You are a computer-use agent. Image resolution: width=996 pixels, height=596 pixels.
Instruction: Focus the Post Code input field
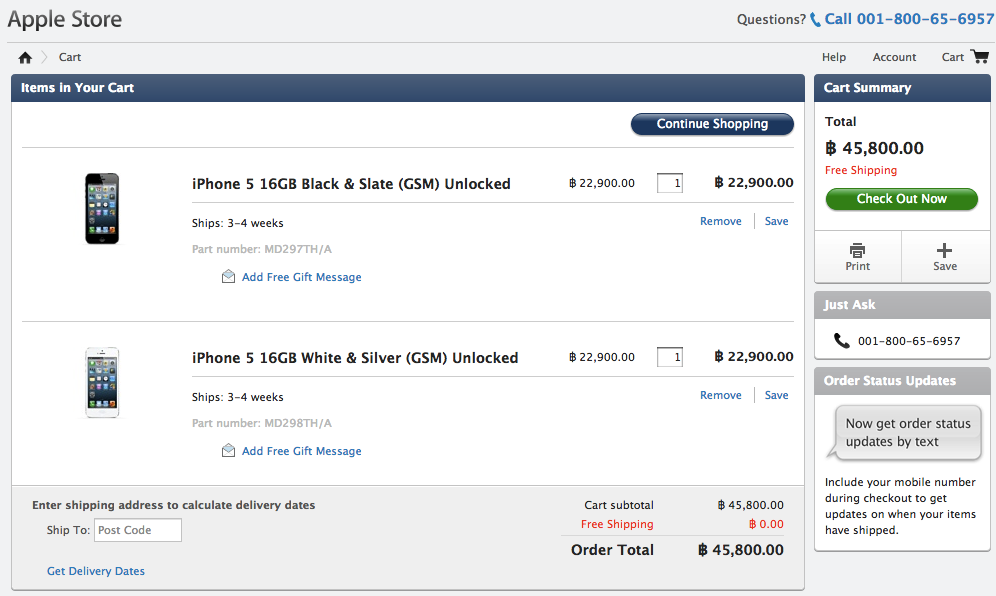[x=138, y=530]
